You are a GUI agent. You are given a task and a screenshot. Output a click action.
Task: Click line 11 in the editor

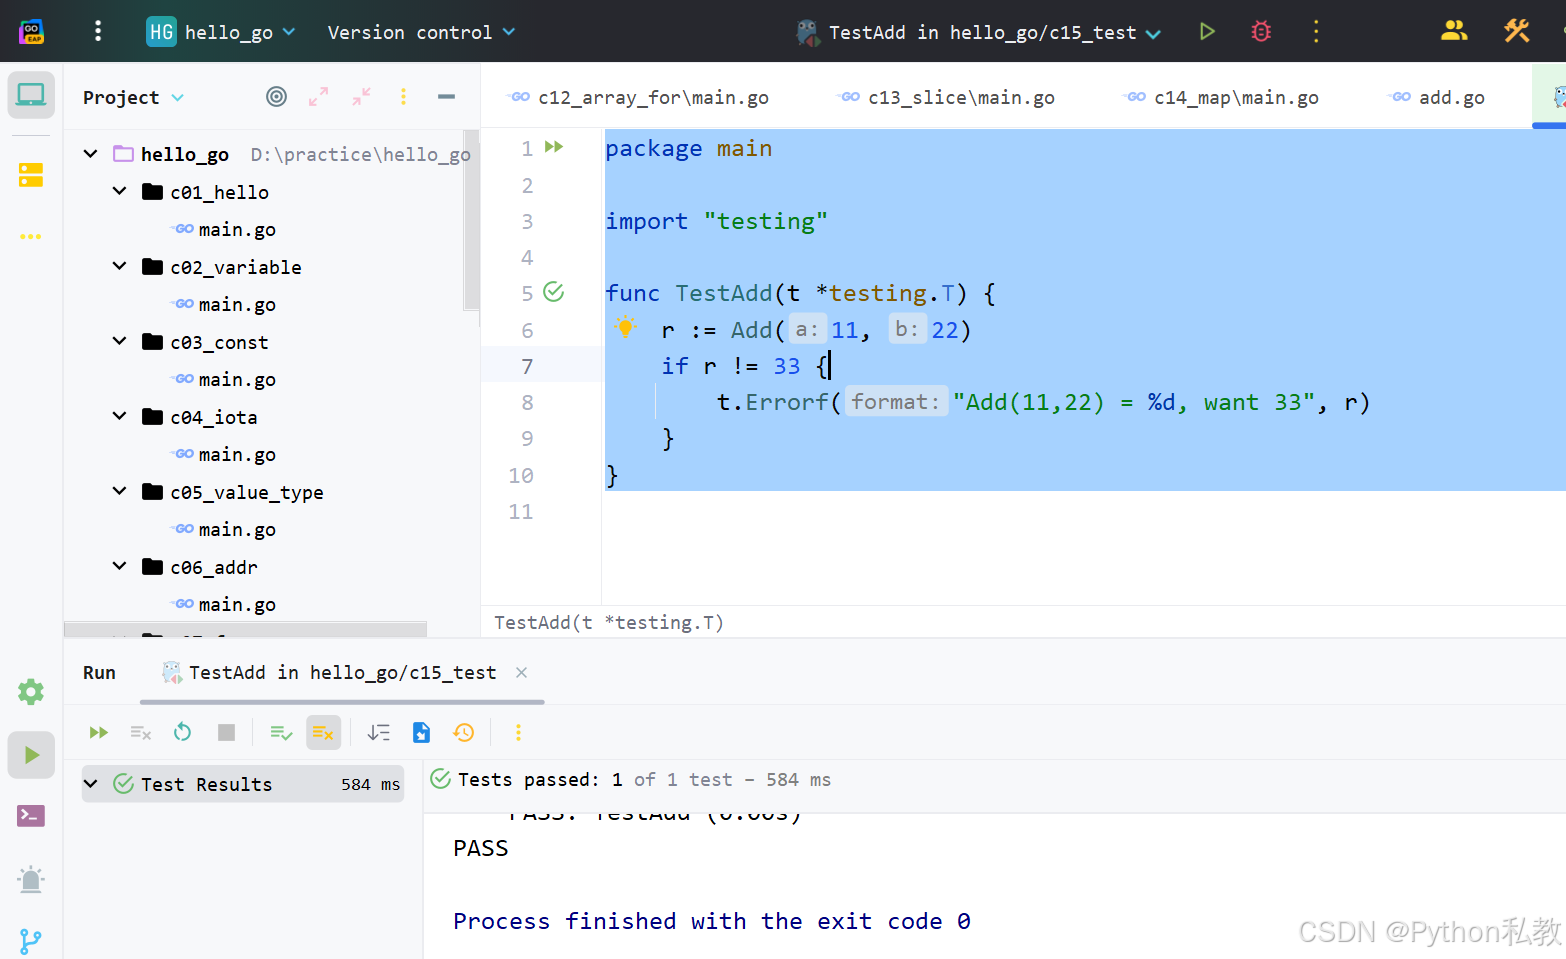click(x=1084, y=512)
